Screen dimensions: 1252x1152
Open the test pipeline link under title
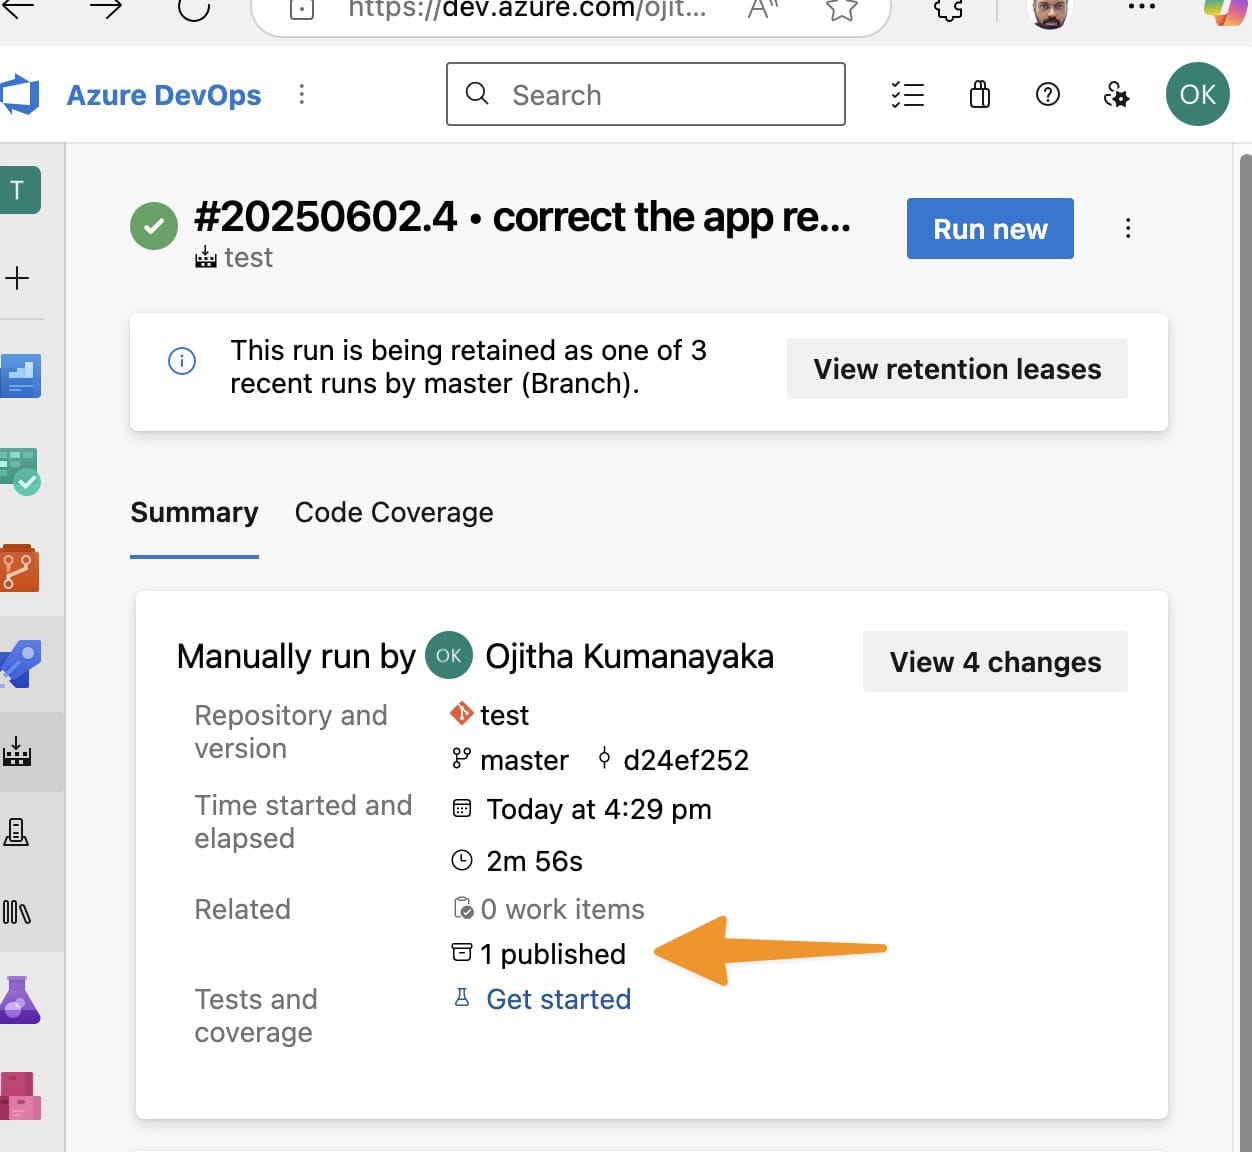234,258
